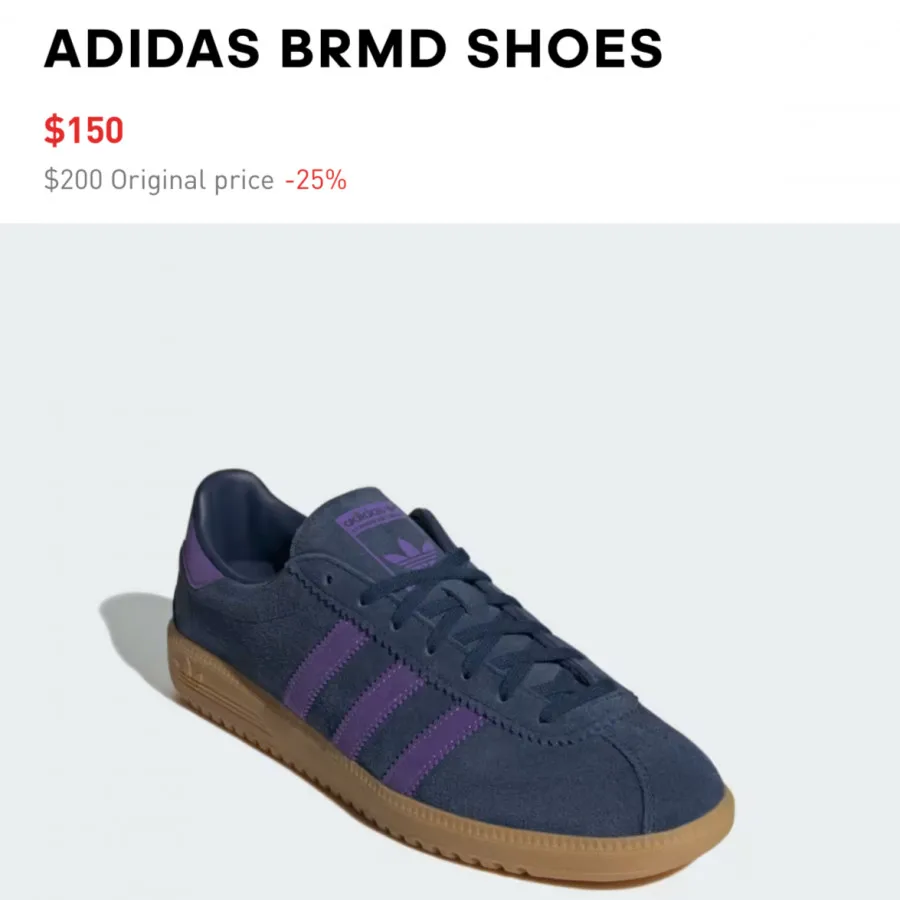Click the -25% discount label
The width and height of the screenshot is (900, 900).
316,180
